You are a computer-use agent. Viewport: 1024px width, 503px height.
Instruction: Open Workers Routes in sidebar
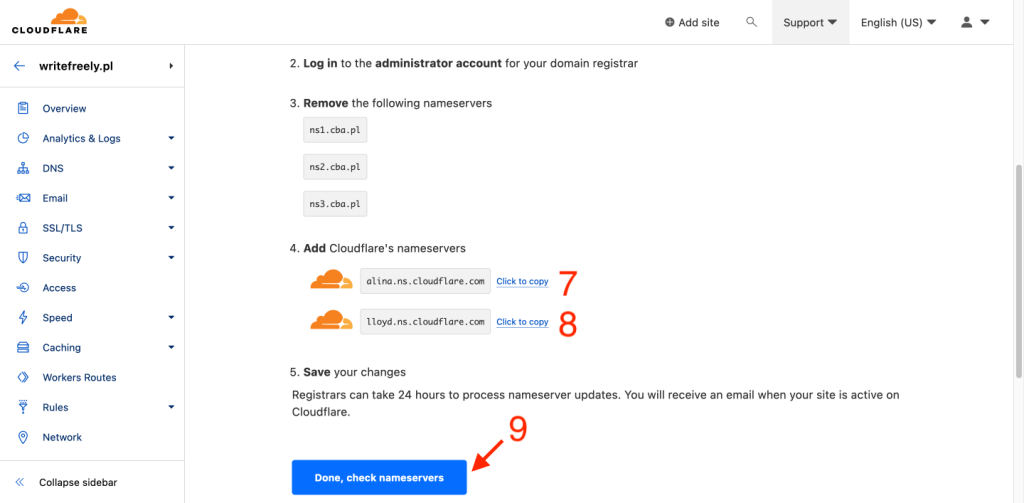(x=79, y=377)
